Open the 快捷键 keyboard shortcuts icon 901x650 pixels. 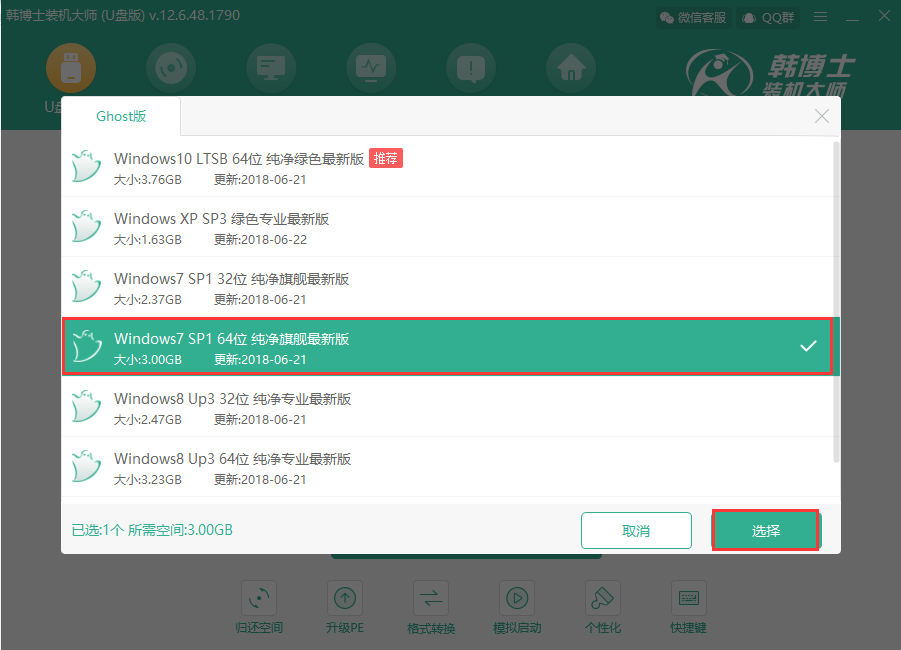(x=688, y=598)
